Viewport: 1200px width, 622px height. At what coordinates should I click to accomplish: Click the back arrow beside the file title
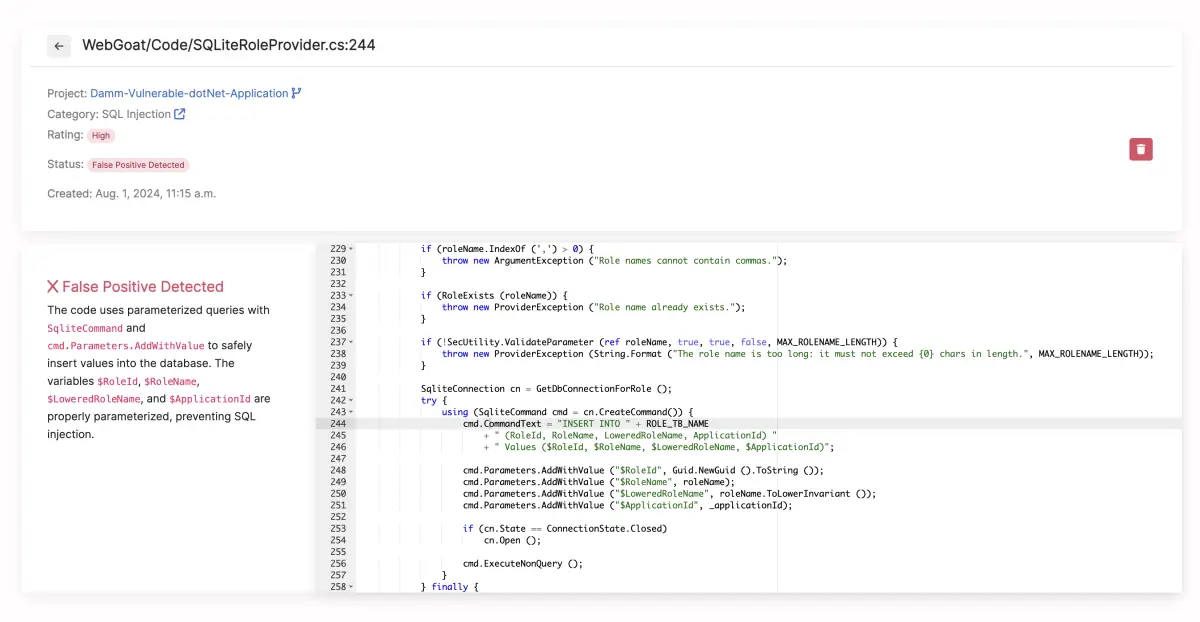(59, 46)
